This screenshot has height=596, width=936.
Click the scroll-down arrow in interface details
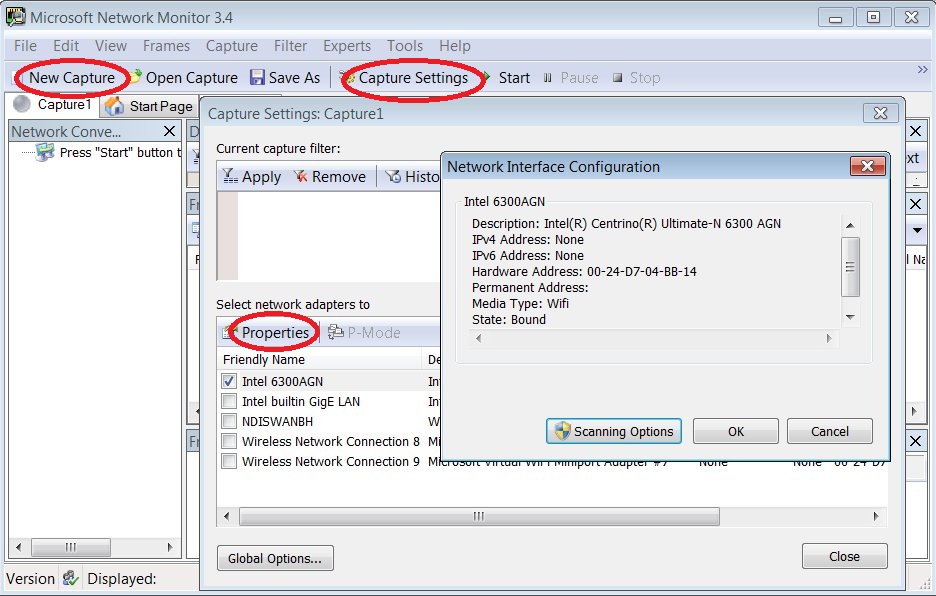[x=850, y=317]
